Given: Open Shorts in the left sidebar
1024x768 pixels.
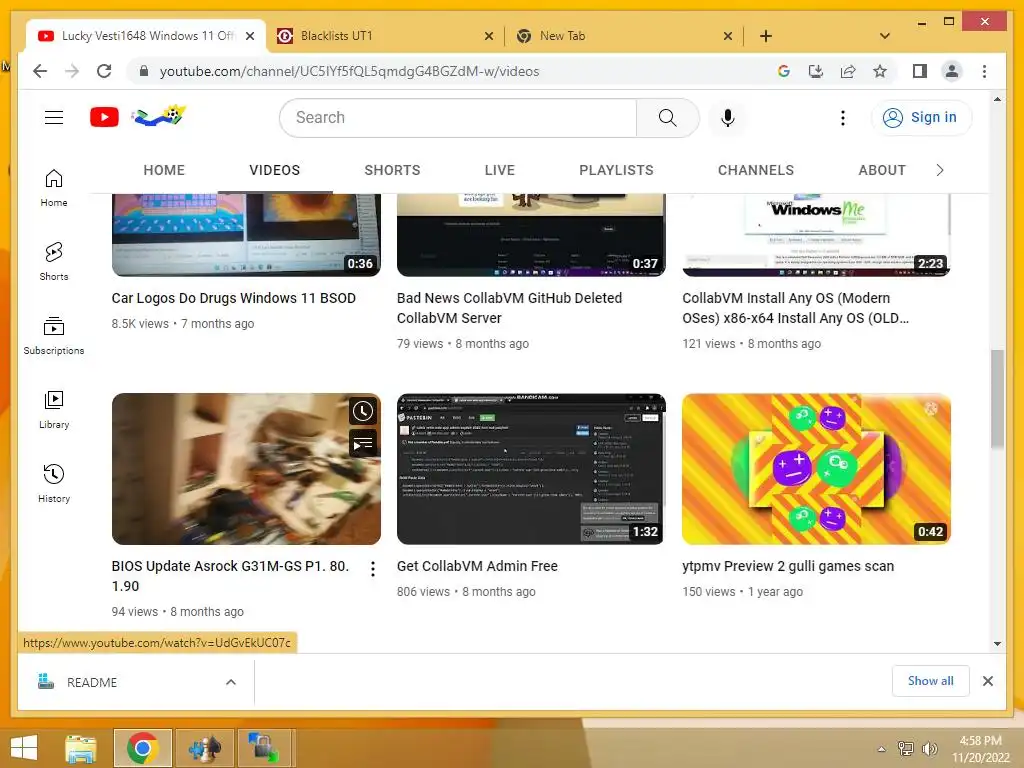Looking at the screenshot, I should coord(54,261).
